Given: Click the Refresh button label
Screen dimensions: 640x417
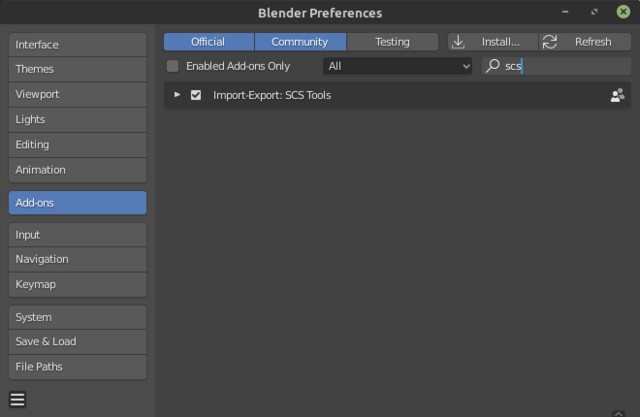Looking at the screenshot, I should click(593, 42).
